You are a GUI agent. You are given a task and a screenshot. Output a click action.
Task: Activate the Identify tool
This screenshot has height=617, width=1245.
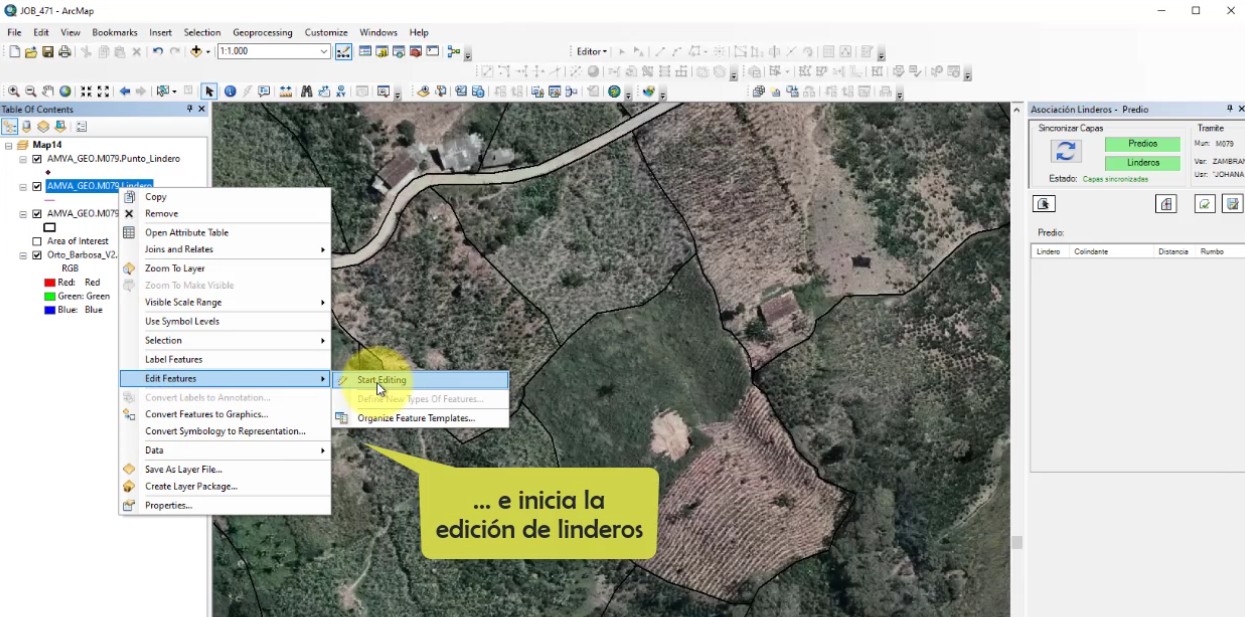pyautogui.click(x=230, y=91)
